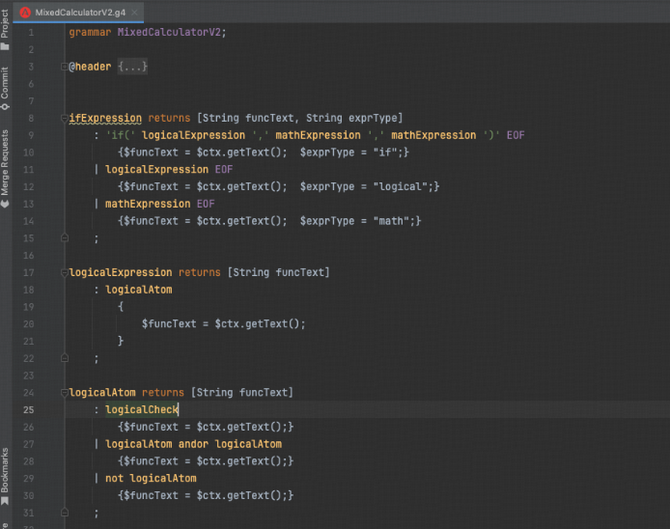Click the fold end marker on line 22
This screenshot has width=670, height=529.
tap(65, 358)
